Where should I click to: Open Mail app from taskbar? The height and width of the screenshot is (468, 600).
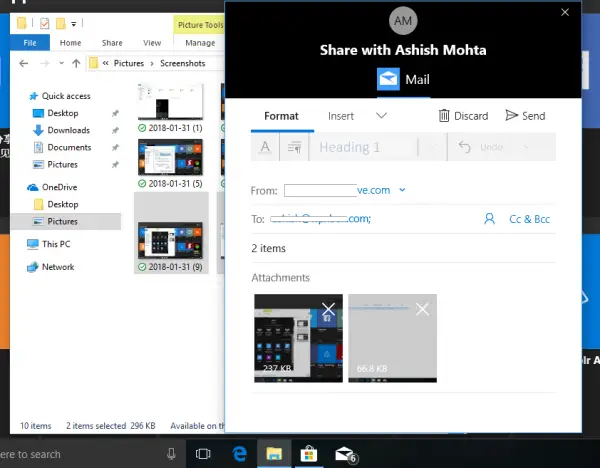(346, 454)
